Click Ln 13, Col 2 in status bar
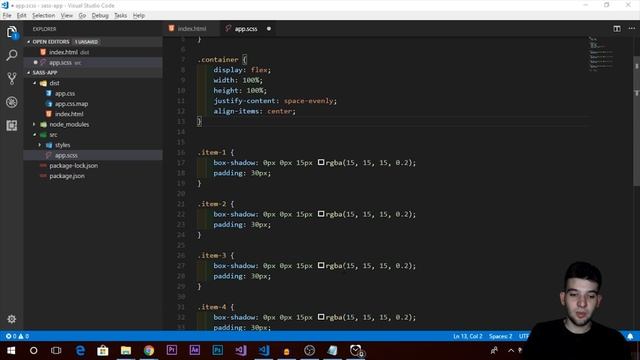Image resolution: width=640 pixels, height=360 pixels. tap(467, 336)
